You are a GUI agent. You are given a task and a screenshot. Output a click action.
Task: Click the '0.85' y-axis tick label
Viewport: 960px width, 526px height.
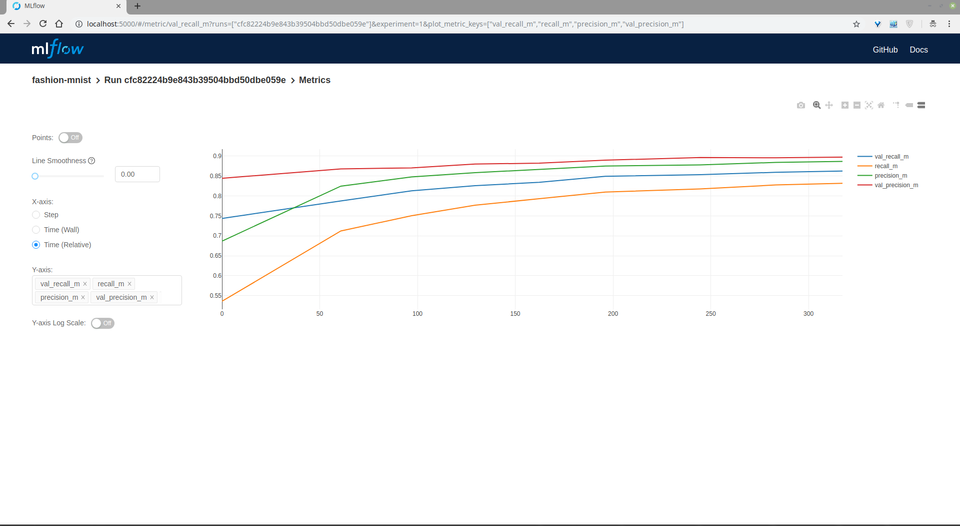tap(216, 176)
